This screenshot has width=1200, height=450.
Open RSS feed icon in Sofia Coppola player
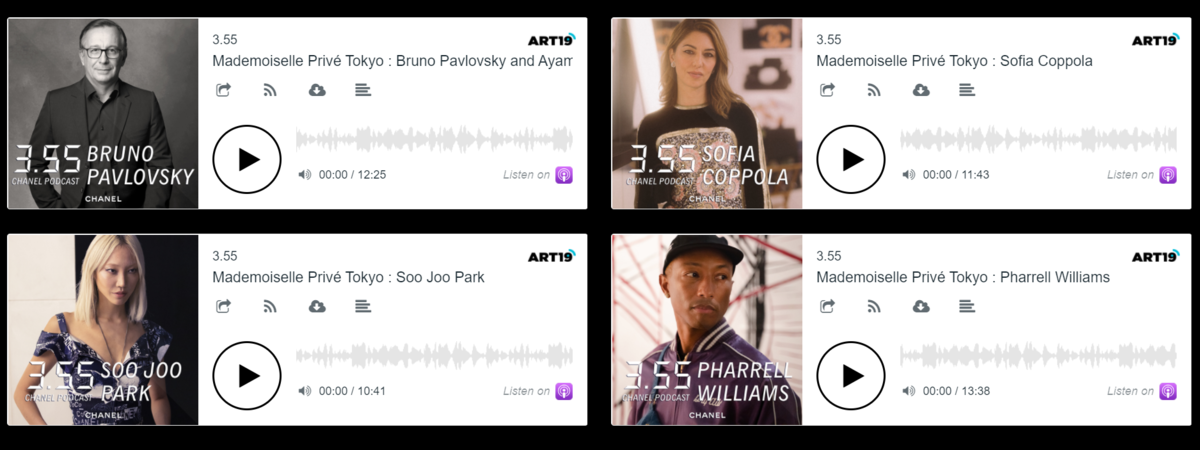click(874, 90)
